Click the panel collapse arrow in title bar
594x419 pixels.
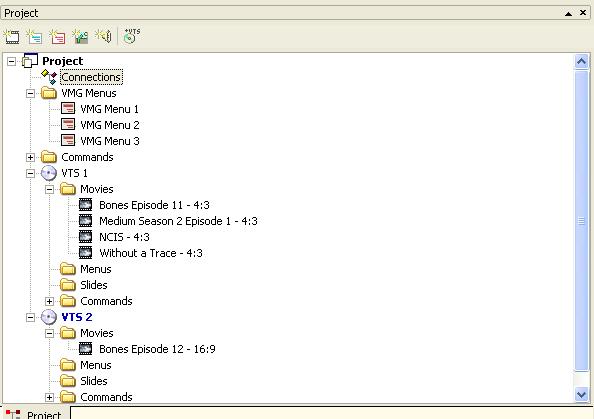point(568,14)
